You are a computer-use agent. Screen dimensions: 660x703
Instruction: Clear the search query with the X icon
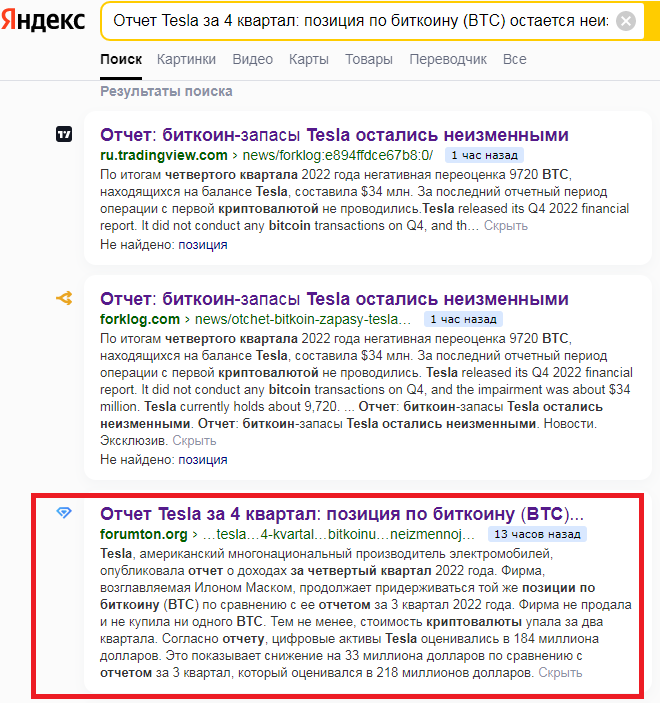(x=625, y=21)
